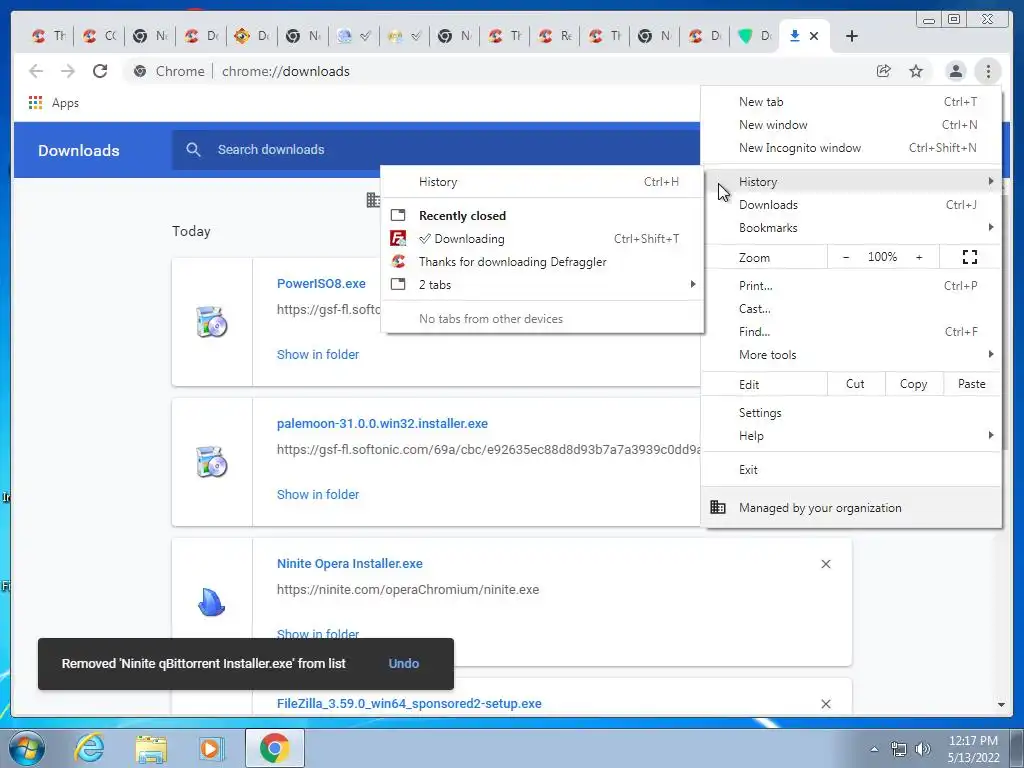Reload the downloads page
The height and width of the screenshot is (768, 1024).
click(x=100, y=71)
